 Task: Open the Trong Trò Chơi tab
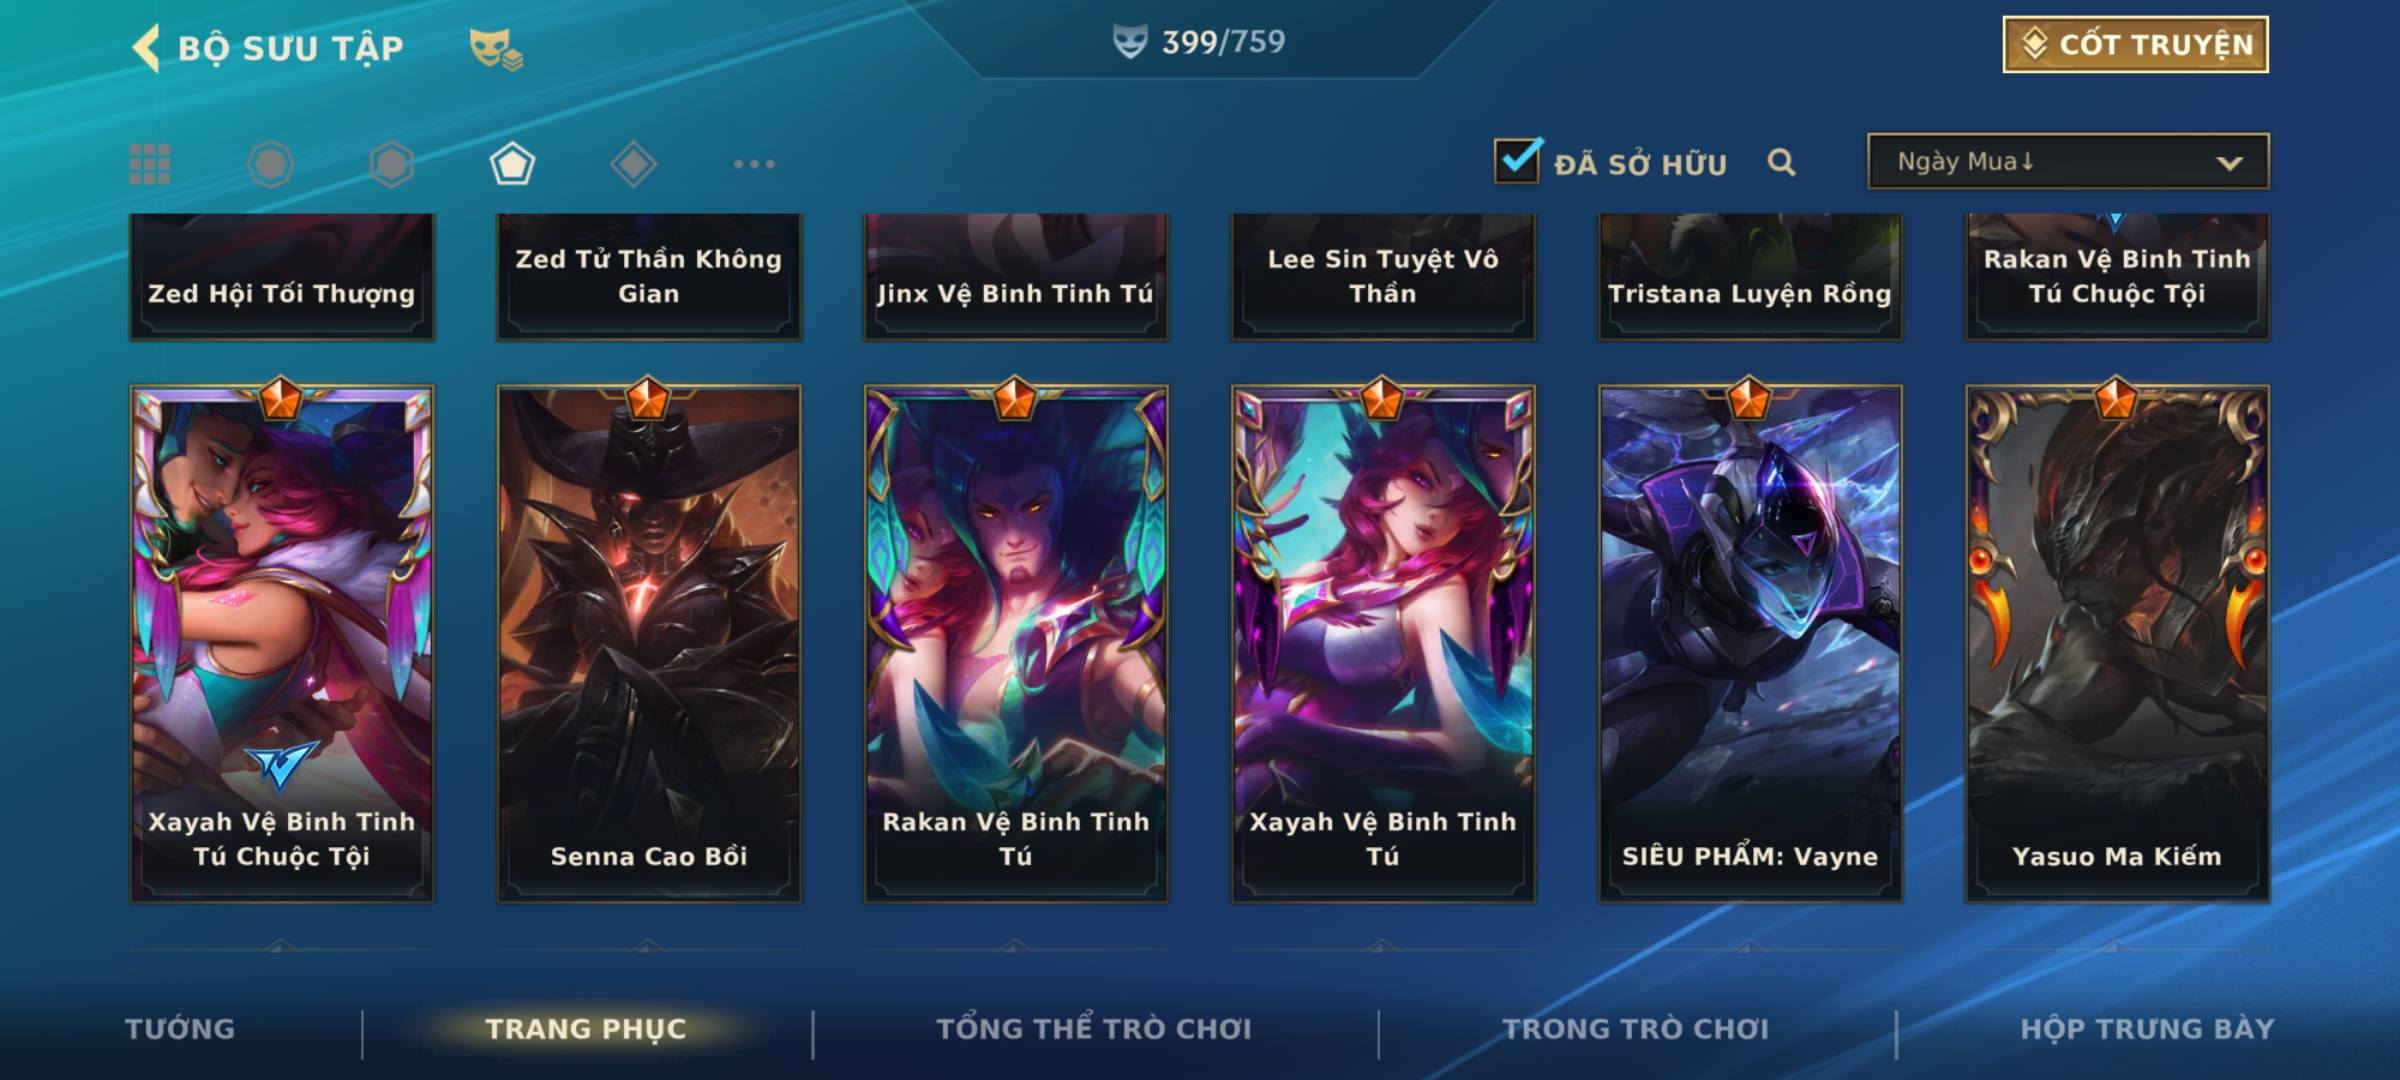pyautogui.click(x=1635, y=1028)
